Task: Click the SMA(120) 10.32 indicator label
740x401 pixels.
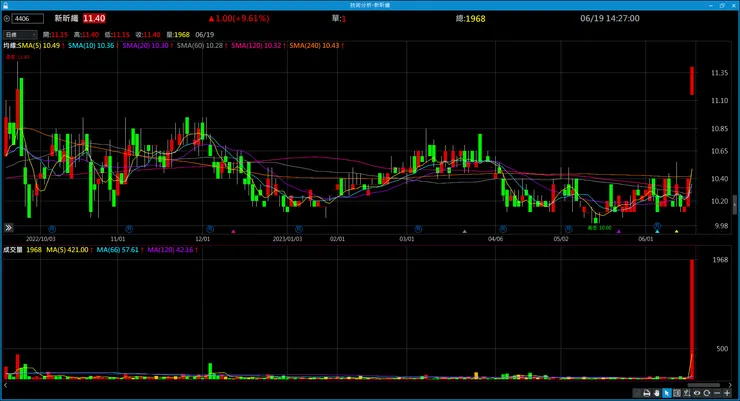Action: click(256, 46)
